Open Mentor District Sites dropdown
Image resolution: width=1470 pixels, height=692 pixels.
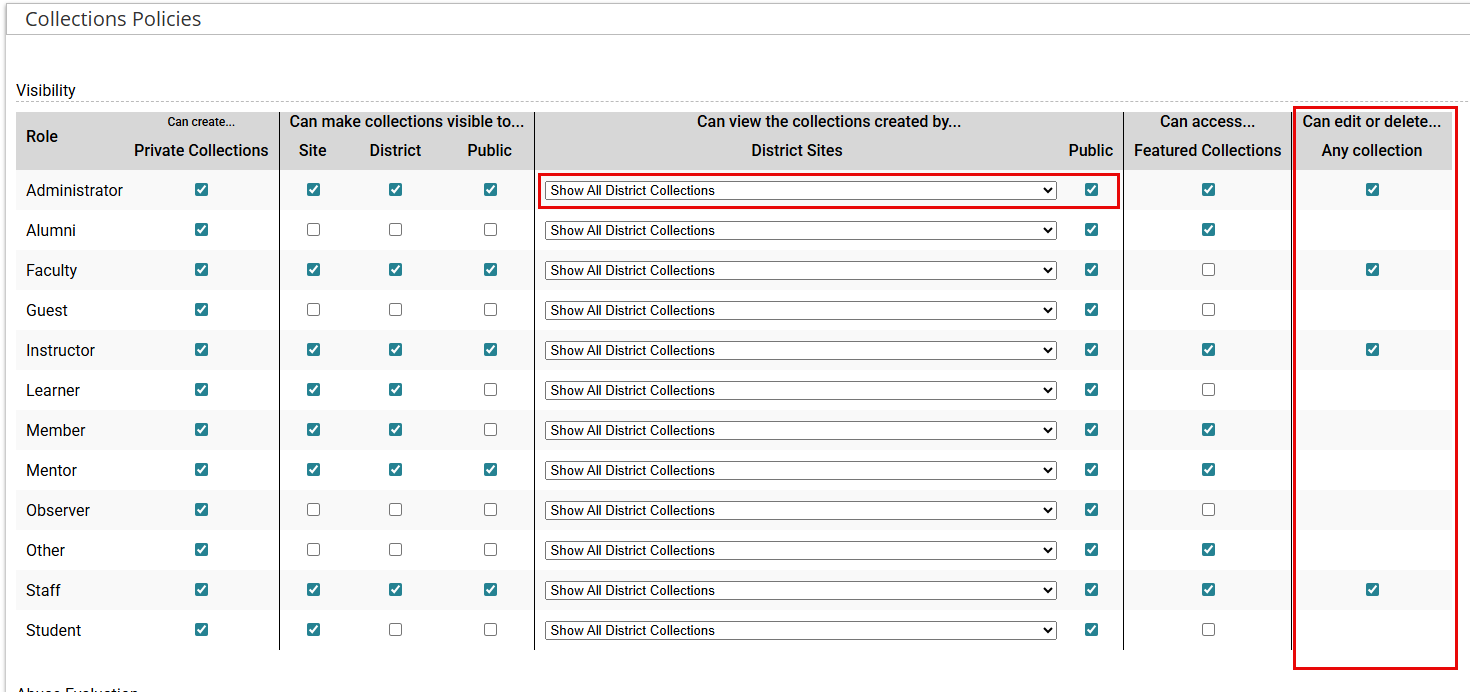(x=801, y=470)
